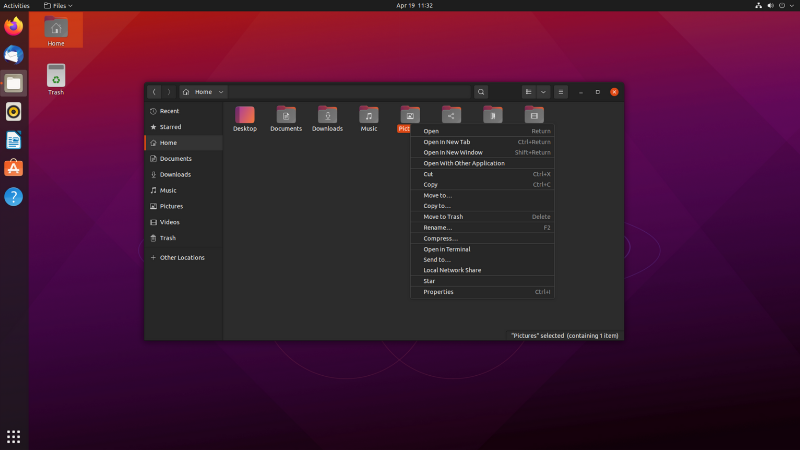
Task: Open Ubuntu Software from the dock
Action: pos(14,168)
